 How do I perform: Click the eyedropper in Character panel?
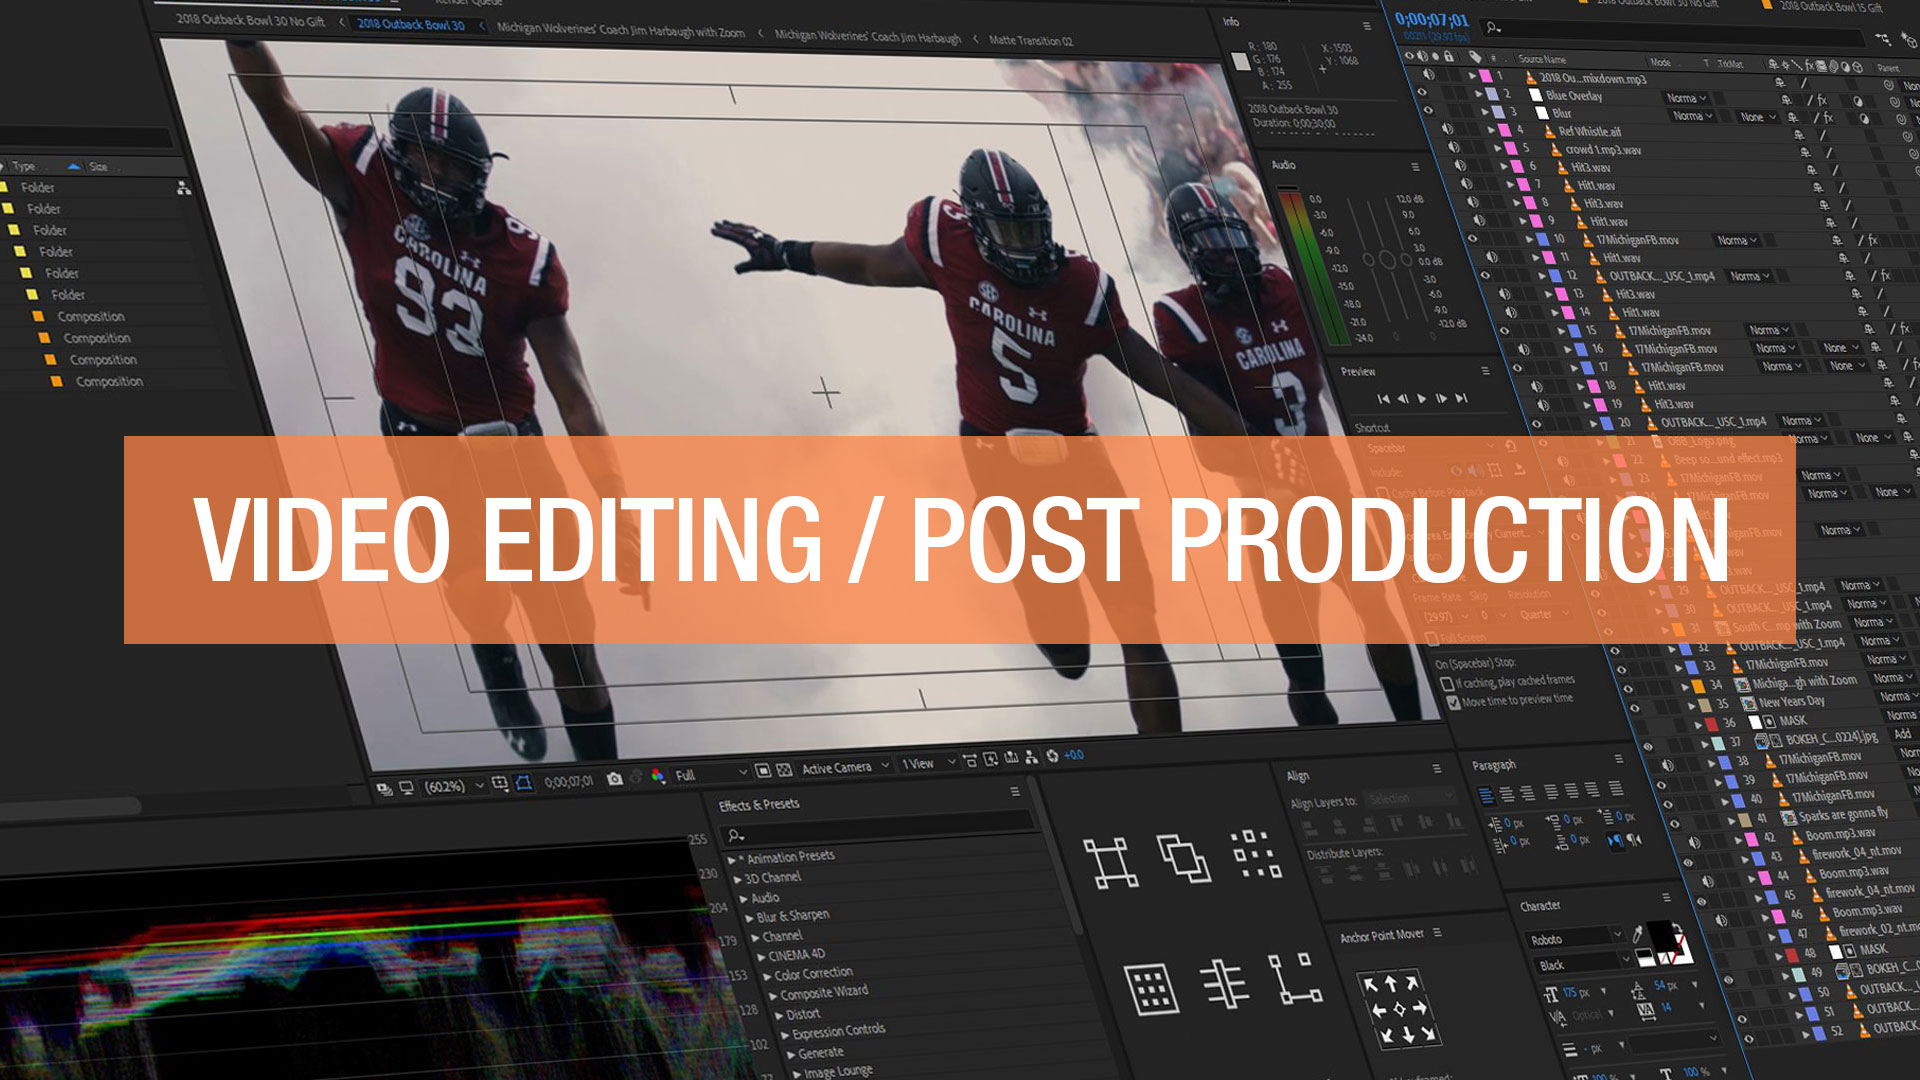tap(1638, 933)
